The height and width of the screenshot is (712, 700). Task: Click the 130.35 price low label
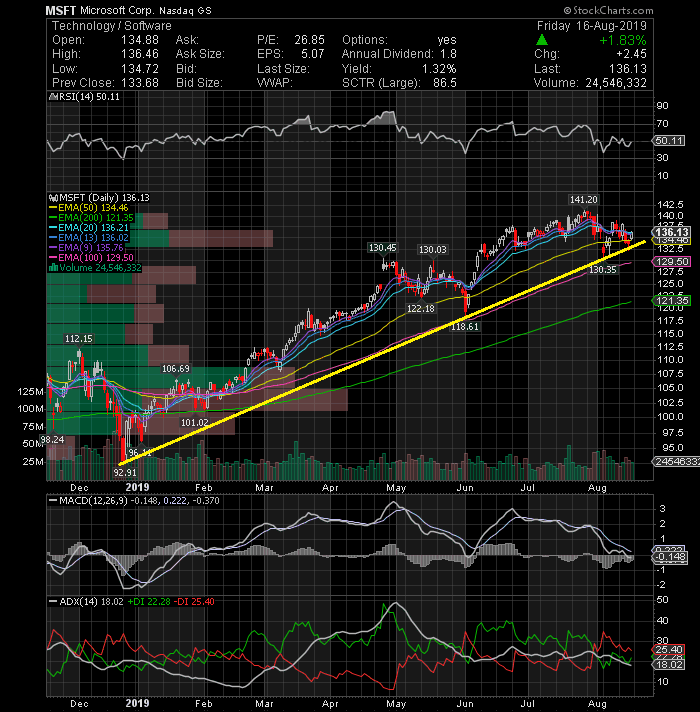coord(603,269)
